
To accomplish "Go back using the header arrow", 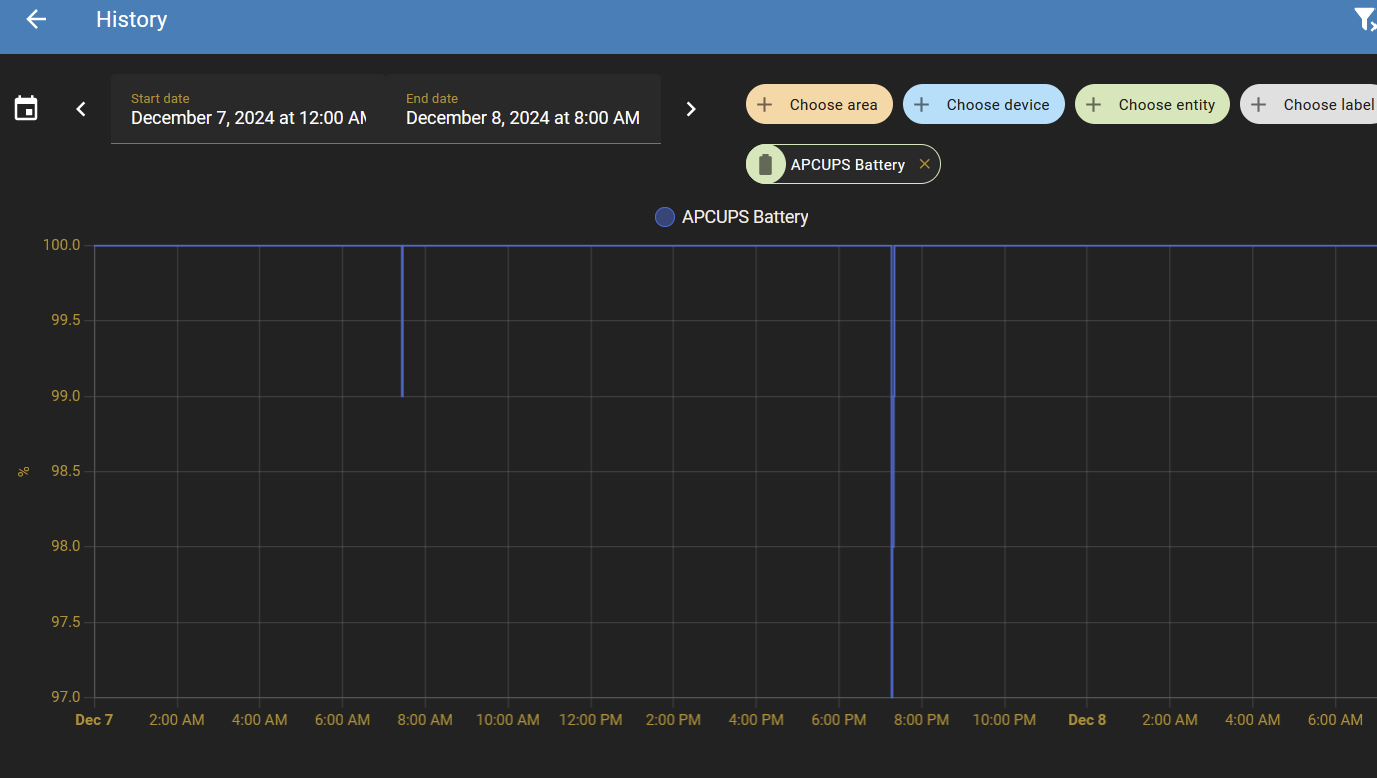I will (36, 19).
